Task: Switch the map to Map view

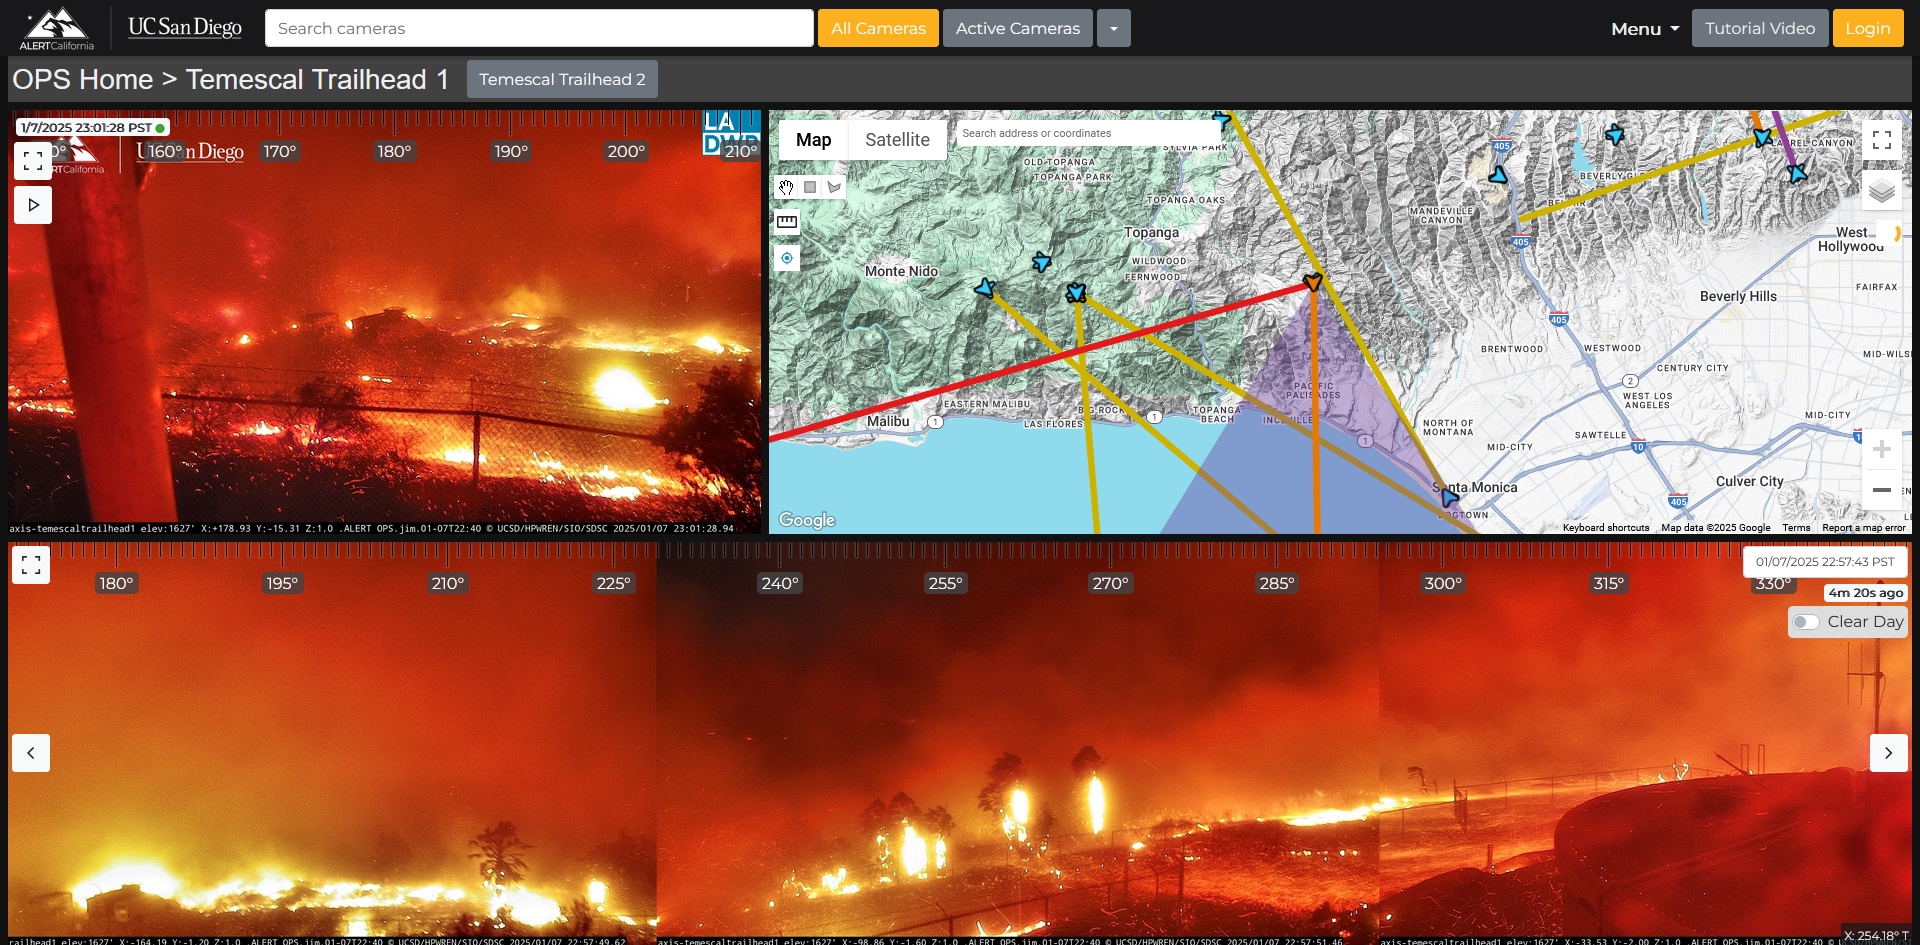Action: pos(813,140)
